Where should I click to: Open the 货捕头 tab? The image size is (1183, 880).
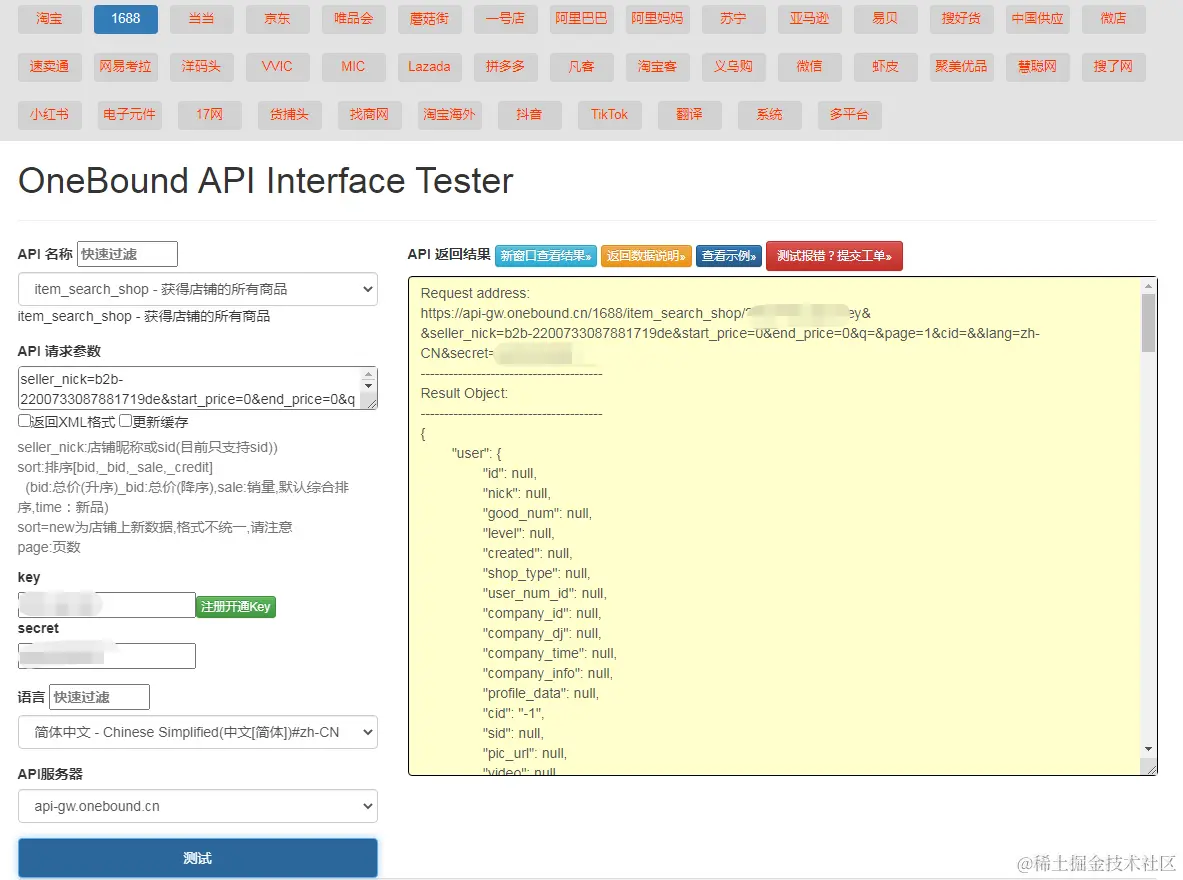[x=290, y=115]
